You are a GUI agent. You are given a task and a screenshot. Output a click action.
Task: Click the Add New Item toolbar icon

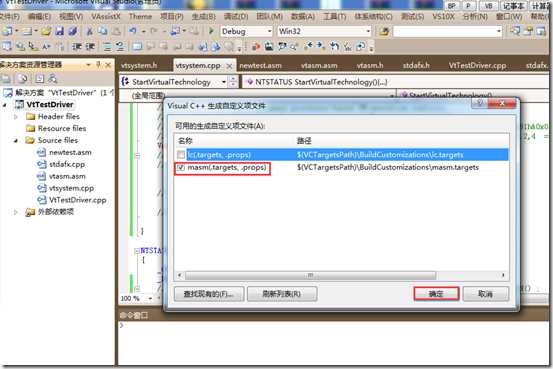[x=28, y=31]
